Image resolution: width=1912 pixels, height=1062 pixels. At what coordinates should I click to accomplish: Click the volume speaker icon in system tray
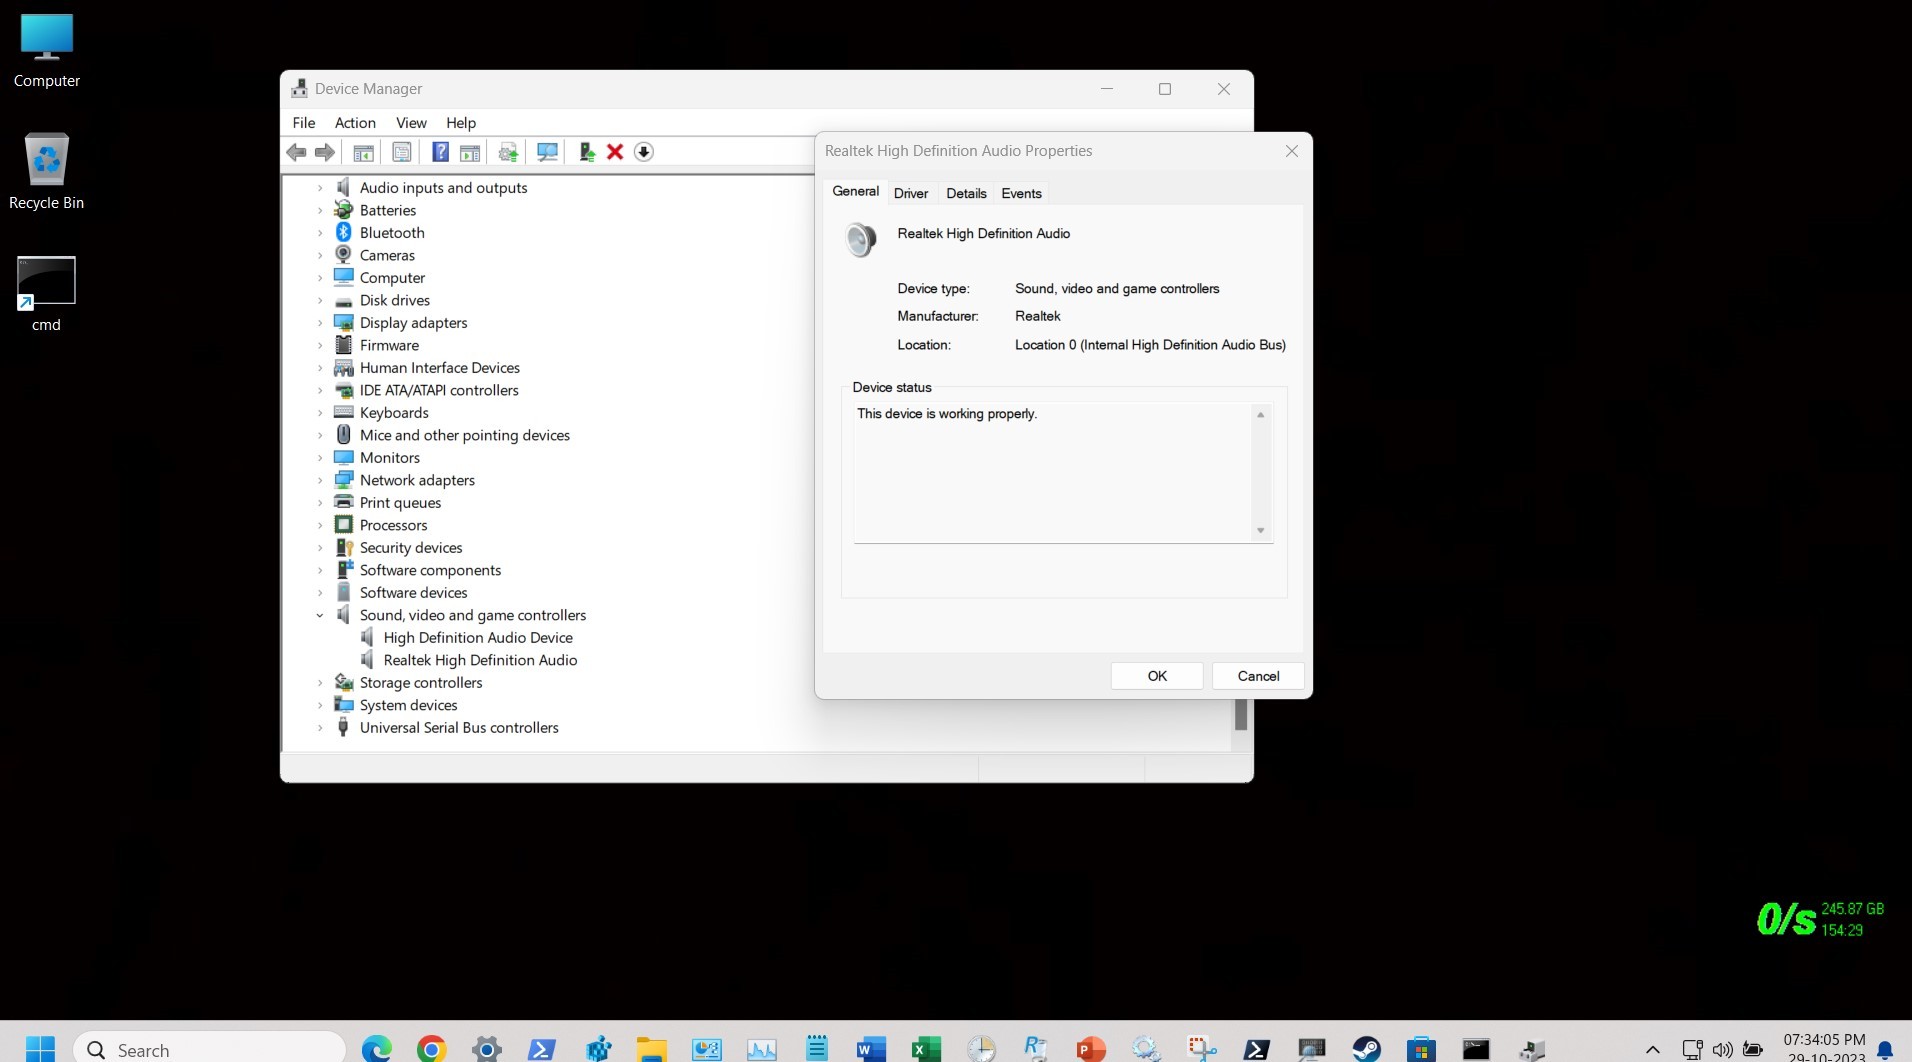coord(1722,1050)
